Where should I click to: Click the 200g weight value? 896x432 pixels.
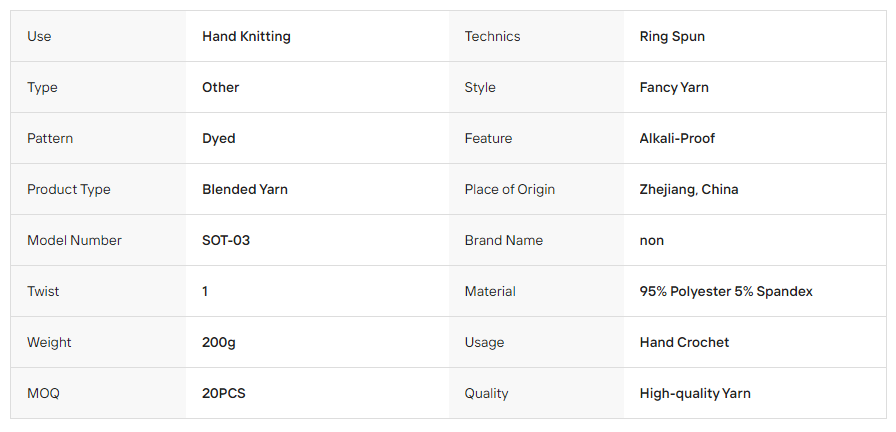(x=218, y=342)
